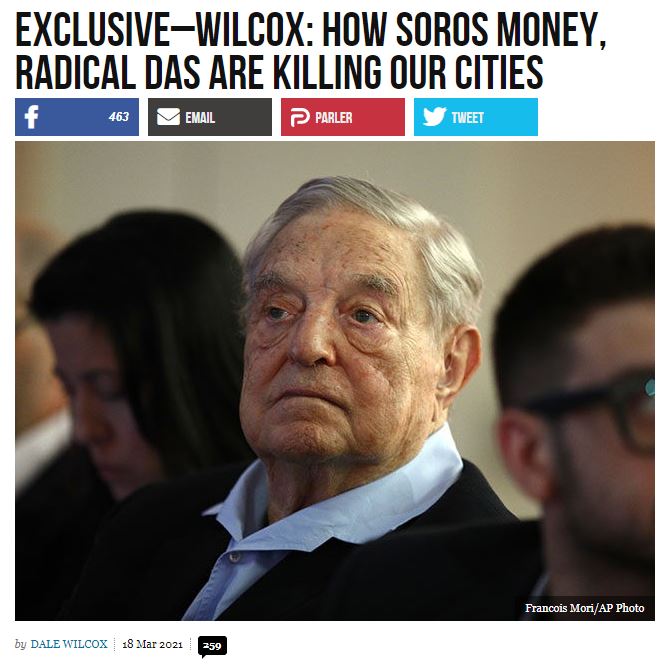Click the article headline about Soros money
This screenshot has width=665, height=665.
click(x=311, y=51)
